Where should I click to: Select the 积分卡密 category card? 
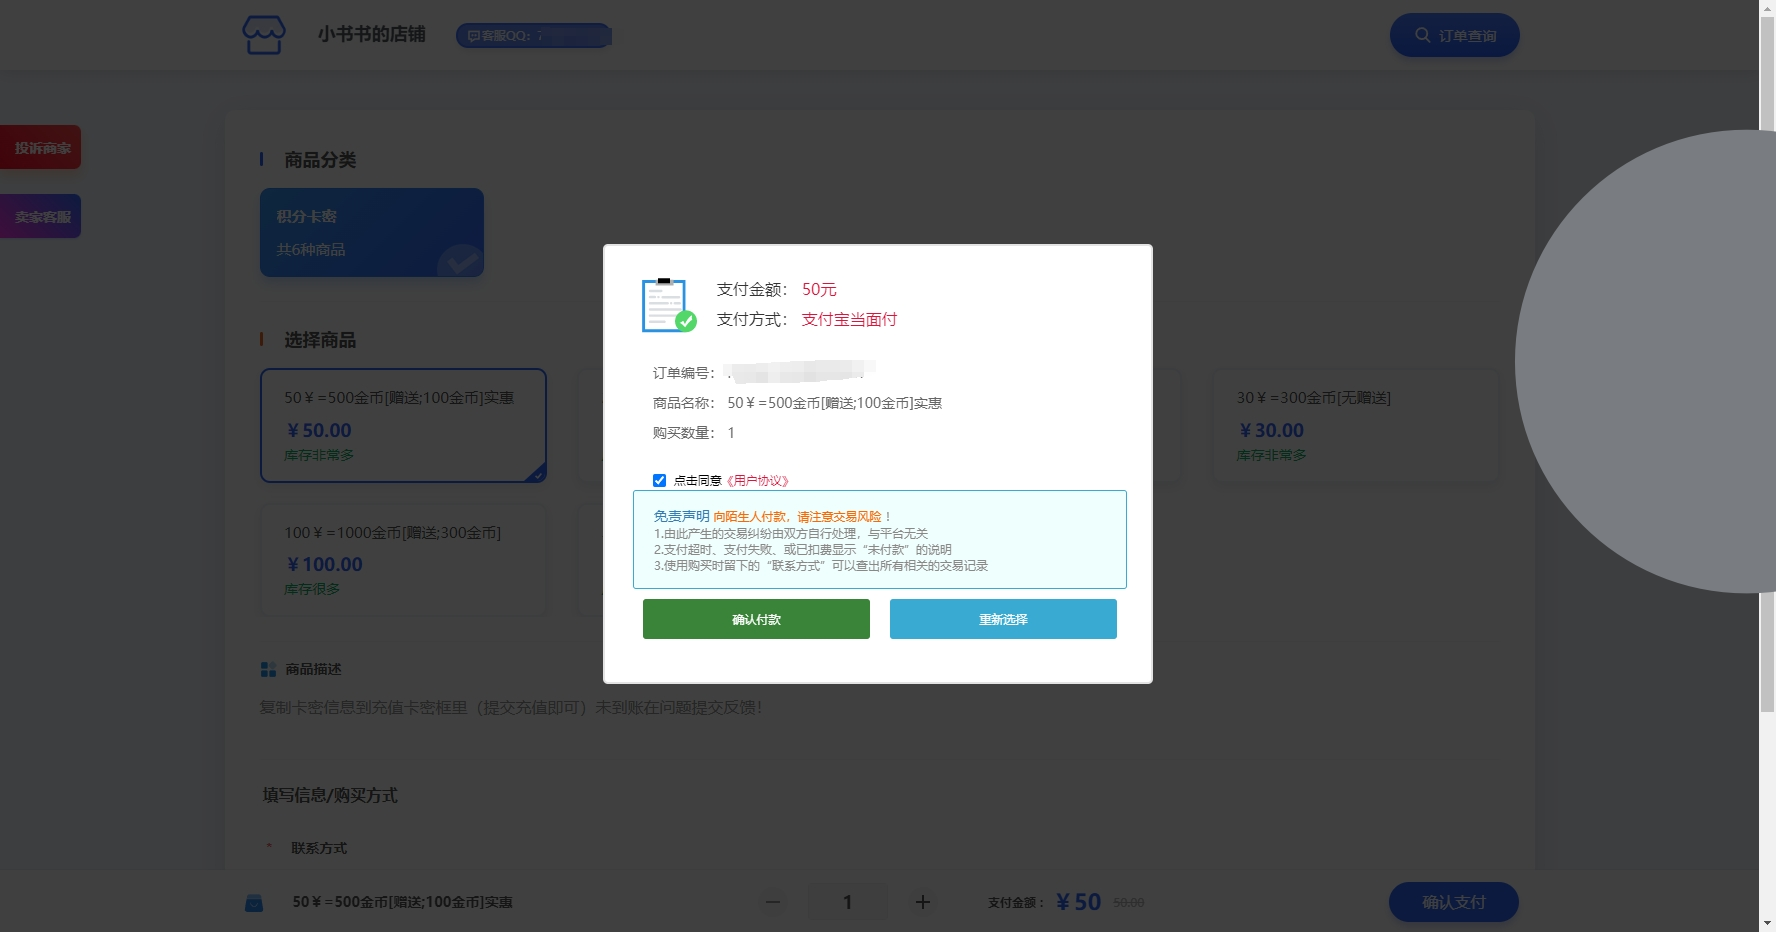372,232
